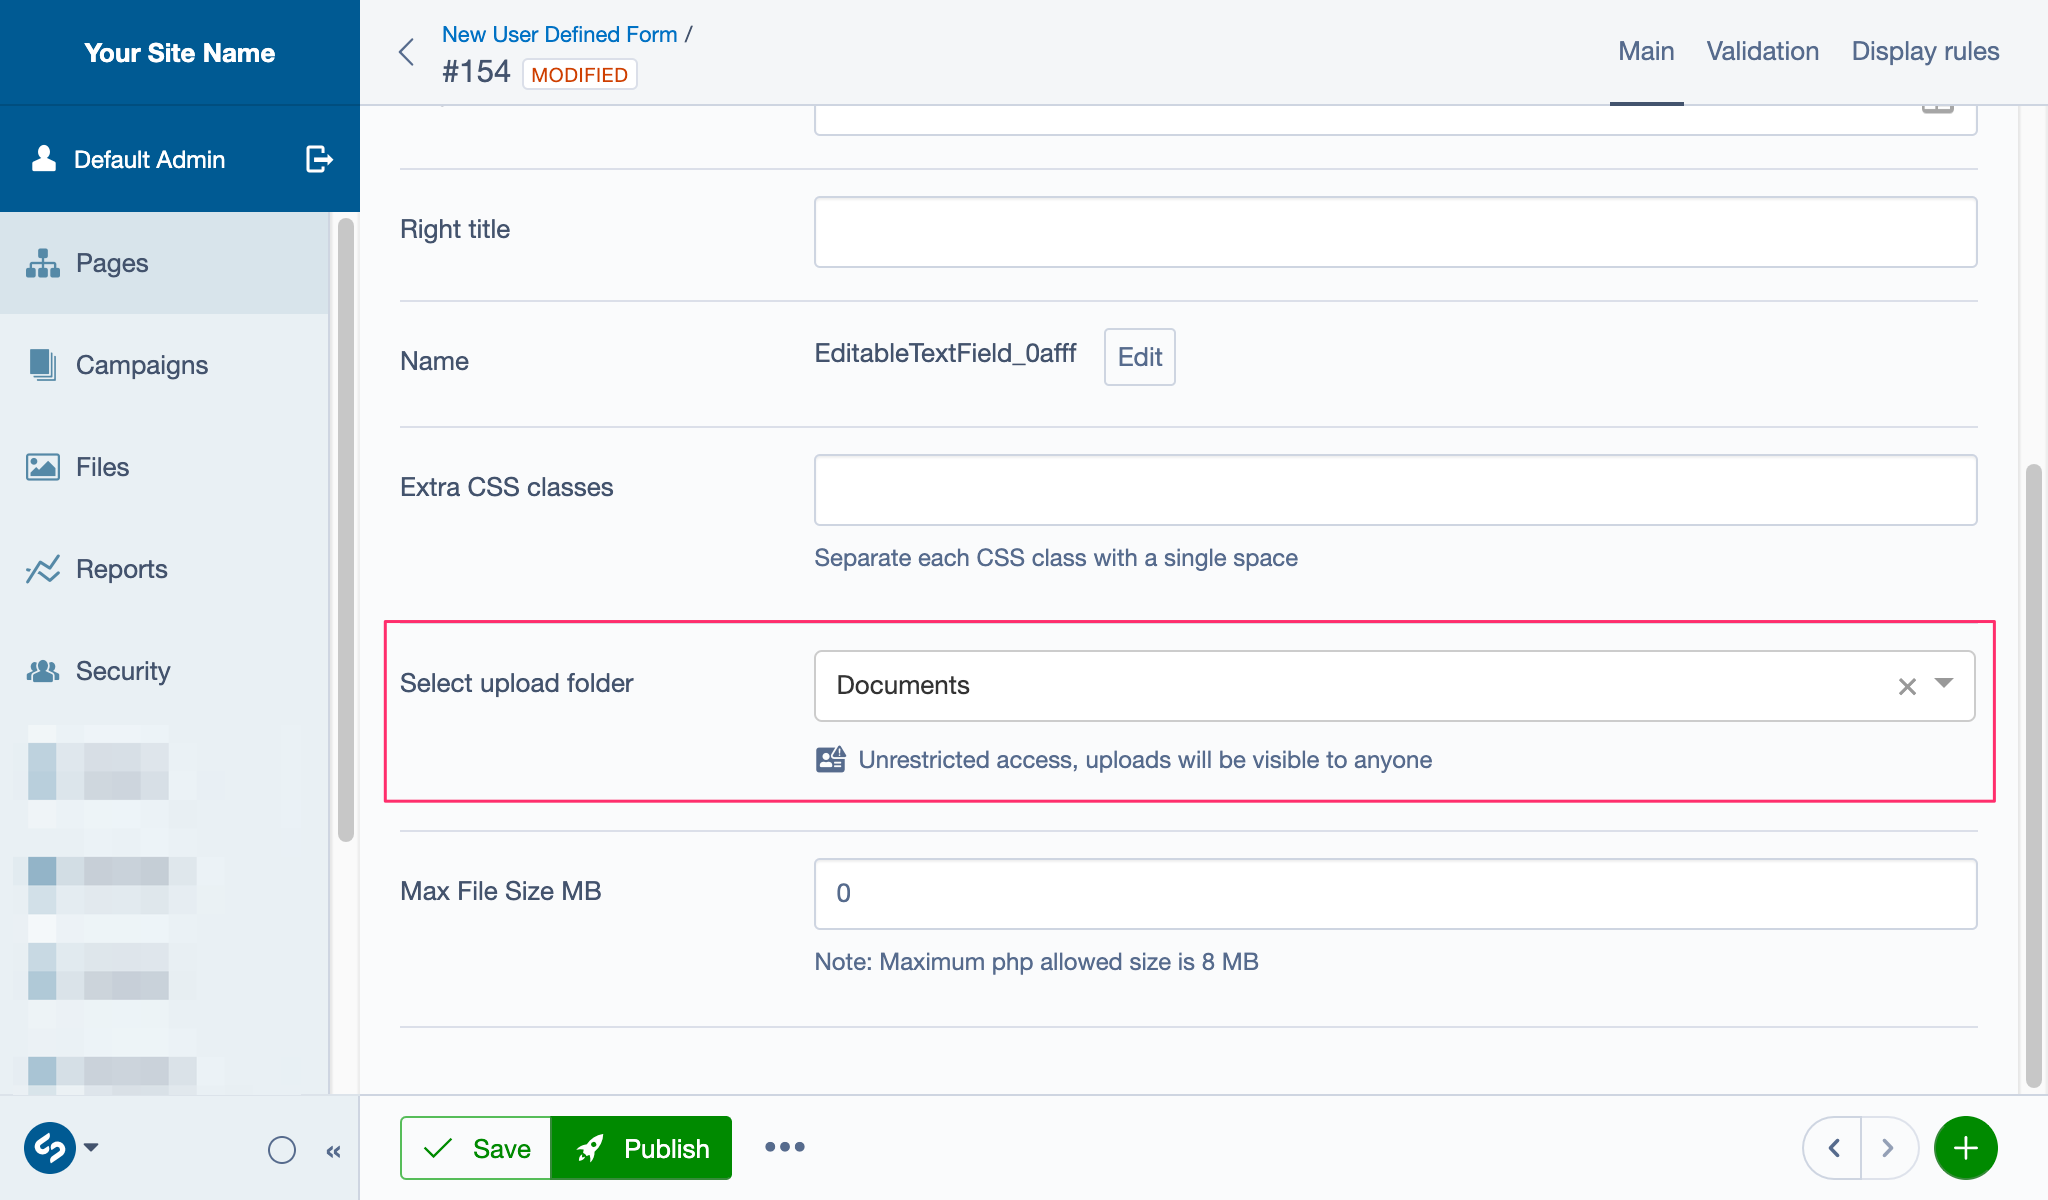Click the Reports chart icon
Screen dimensions: 2048x1200
click(x=42, y=569)
